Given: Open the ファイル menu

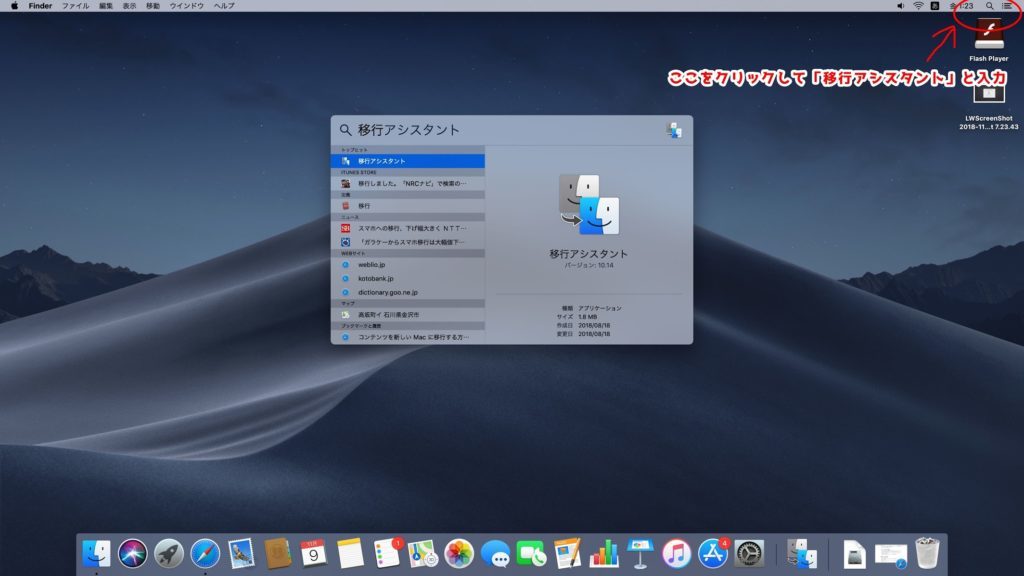Looking at the screenshot, I should [75, 6].
